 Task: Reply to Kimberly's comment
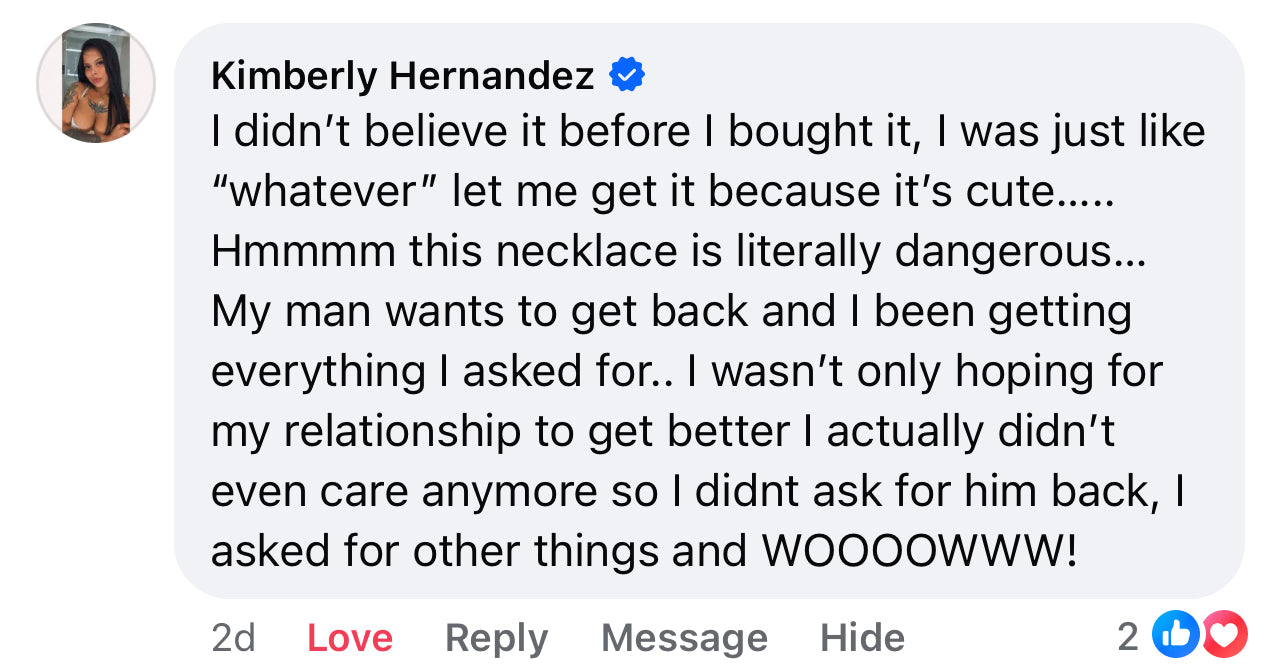pyautogui.click(x=496, y=637)
